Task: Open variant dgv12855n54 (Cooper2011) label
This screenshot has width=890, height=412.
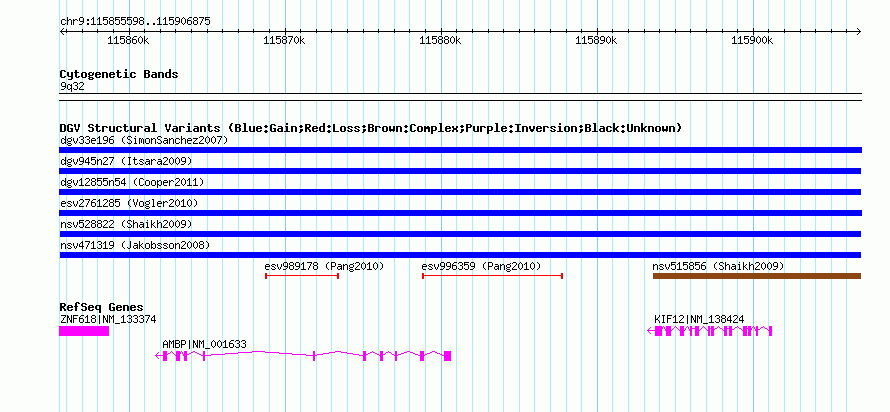Action: [x=132, y=182]
